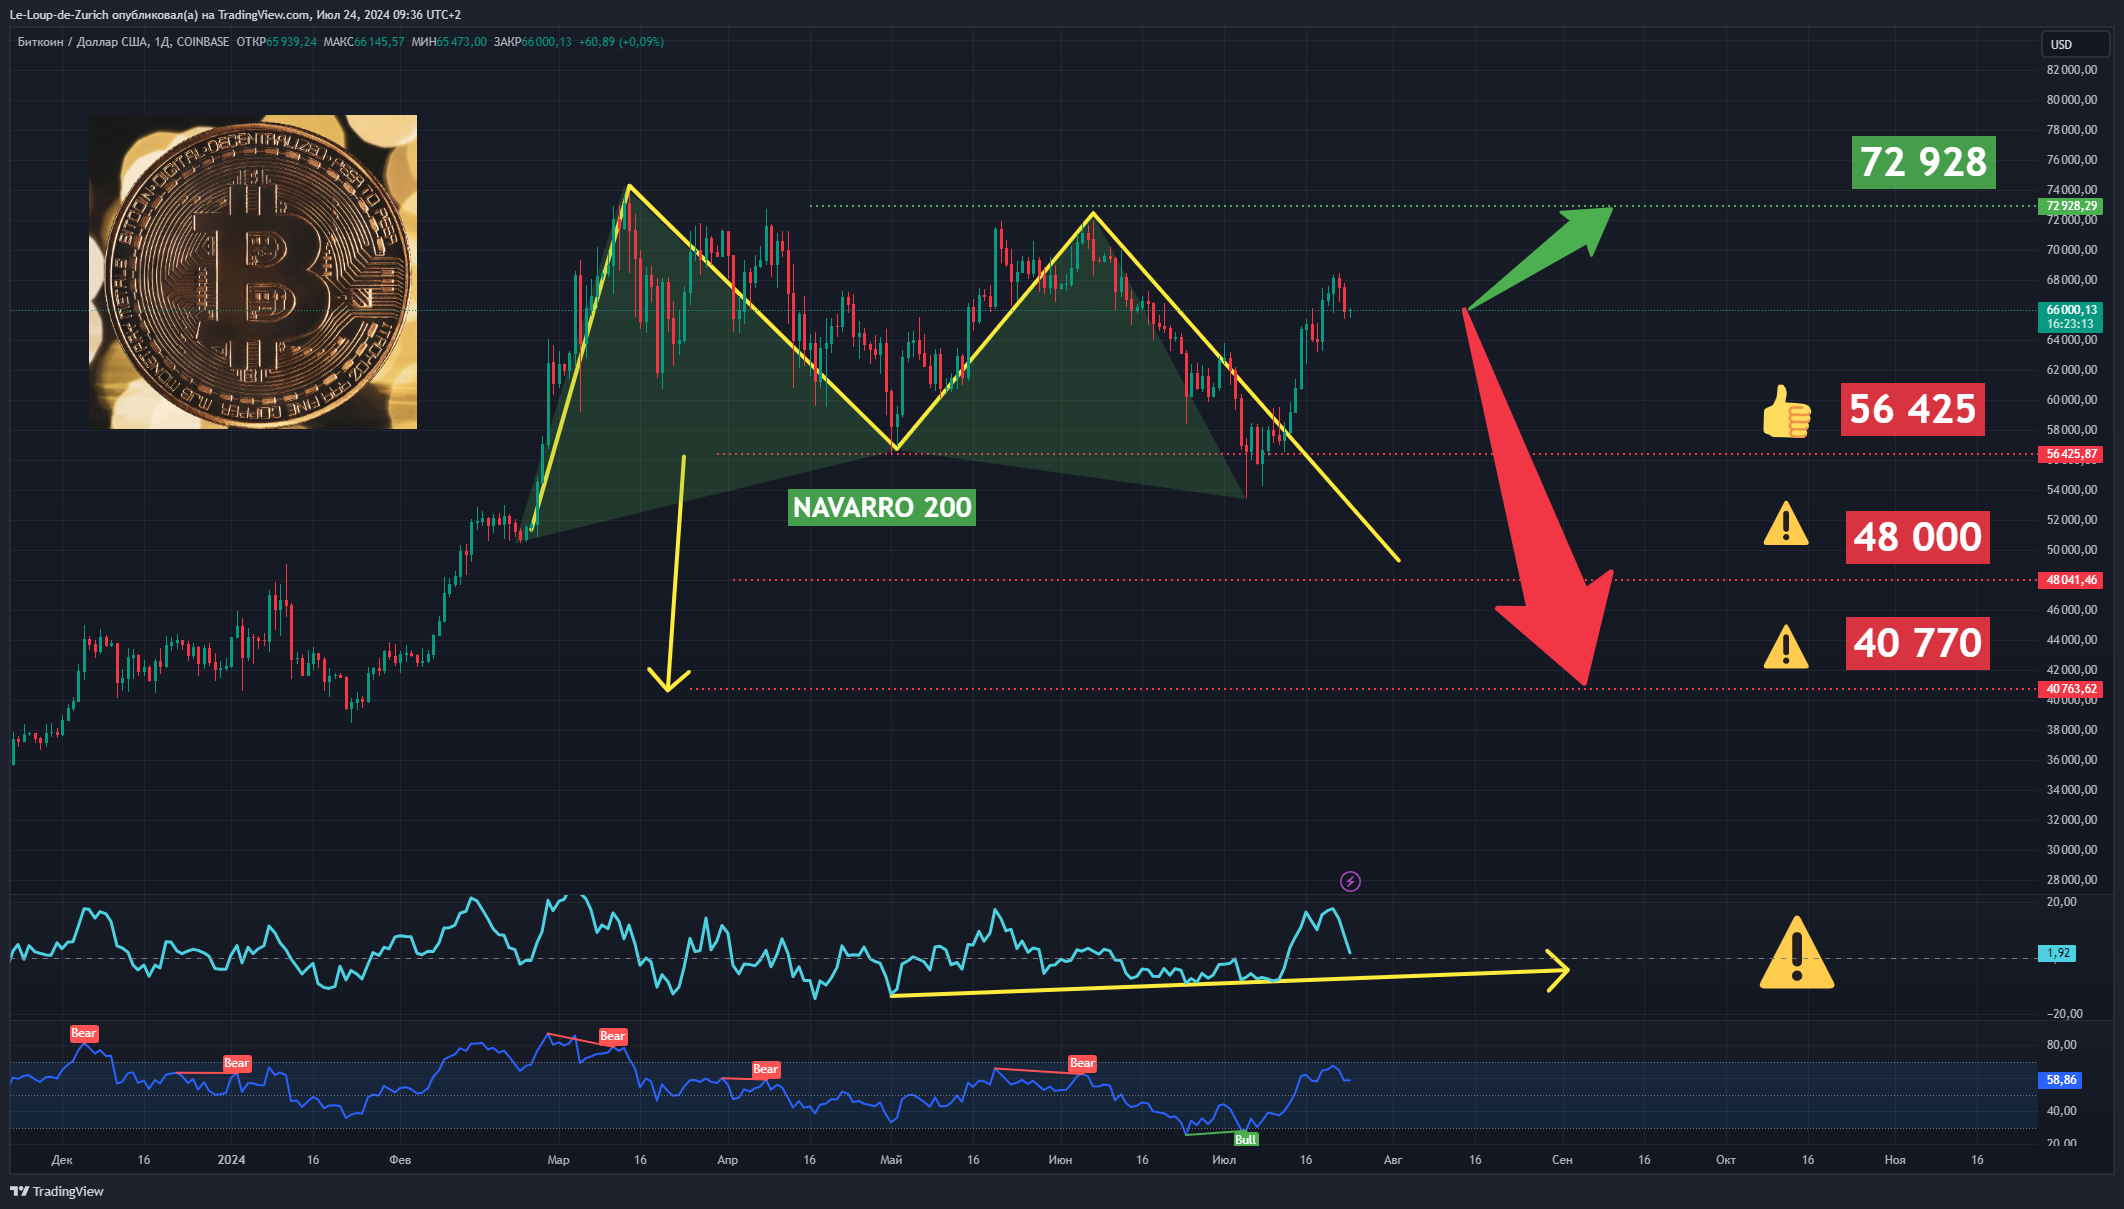Click the МАКС high value 66 145,57
Viewport: 2124px width, 1209px height.
click(379, 42)
